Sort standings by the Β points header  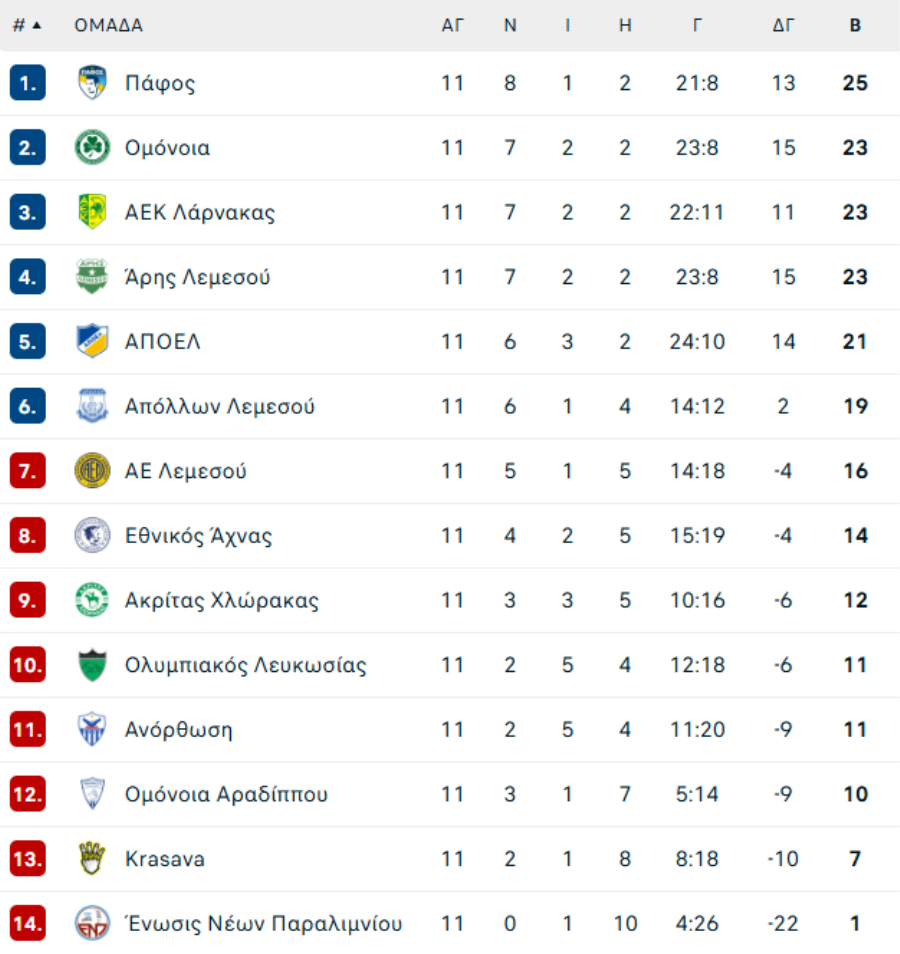855,26
